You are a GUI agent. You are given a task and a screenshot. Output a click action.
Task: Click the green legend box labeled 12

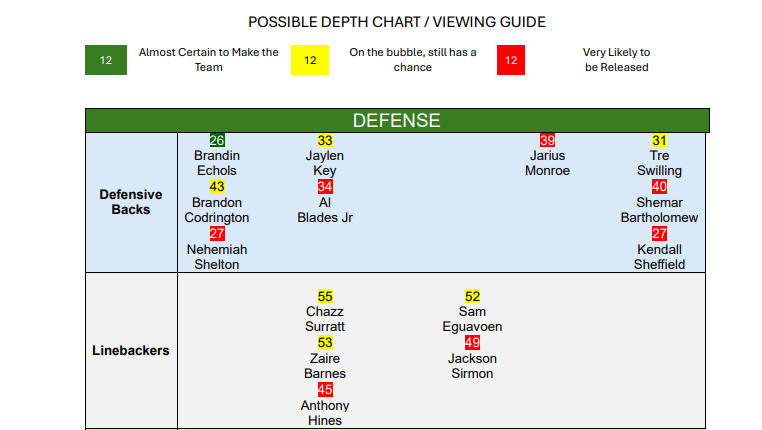[x=106, y=60]
